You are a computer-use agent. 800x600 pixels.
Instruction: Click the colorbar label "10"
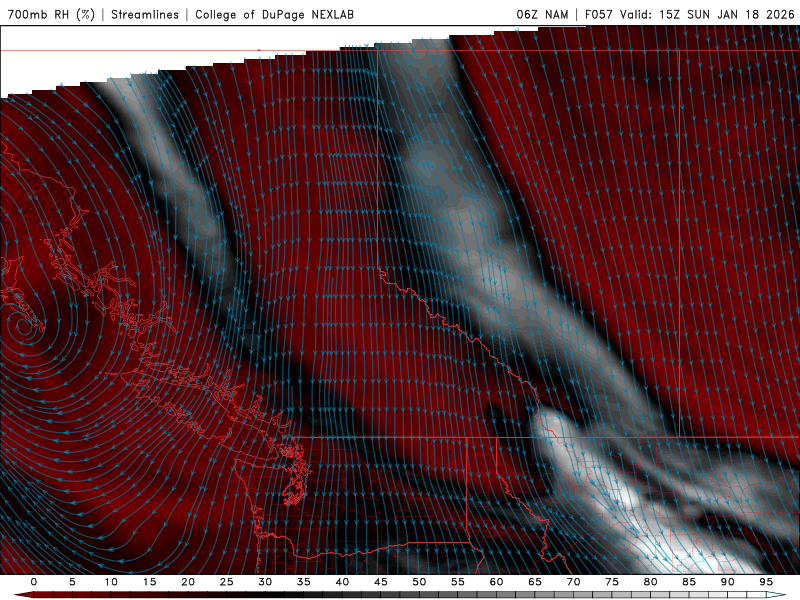coord(111,582)
